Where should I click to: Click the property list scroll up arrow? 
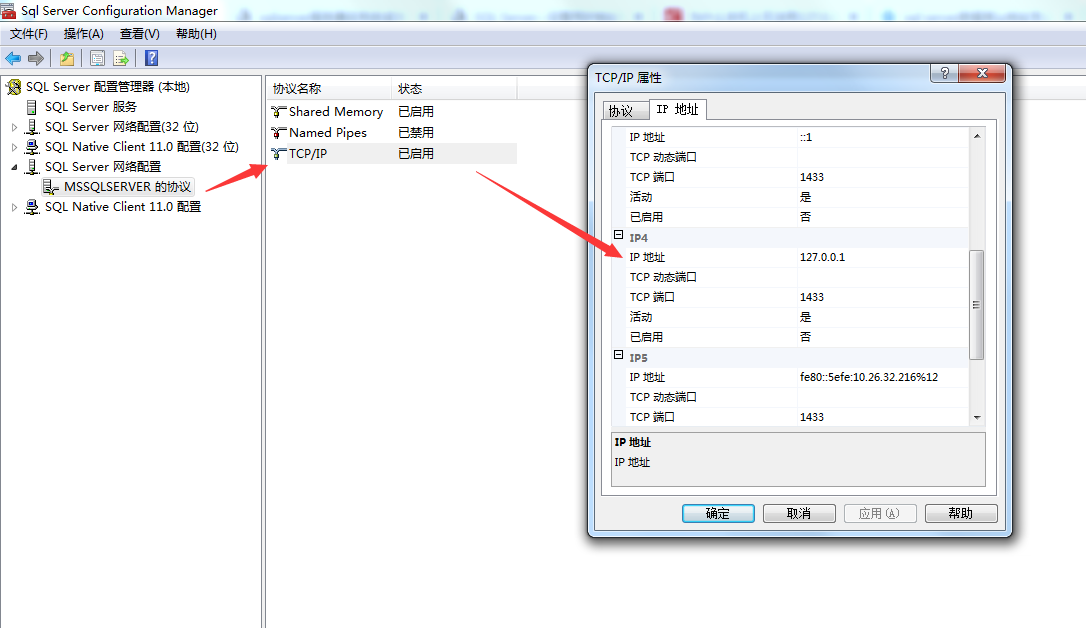977,136
